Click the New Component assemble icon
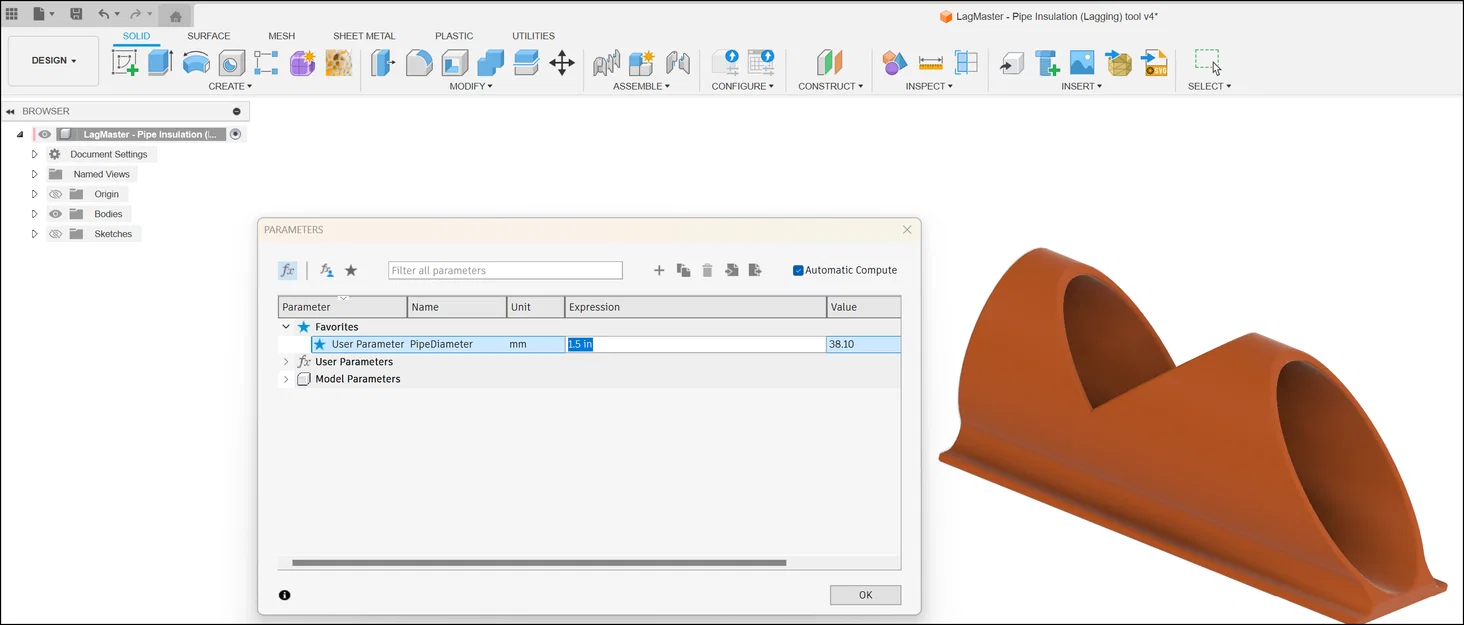 point(641,63)
